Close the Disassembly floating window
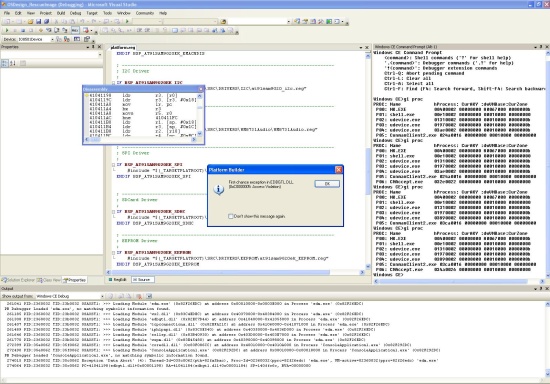 tap(201, 89)
